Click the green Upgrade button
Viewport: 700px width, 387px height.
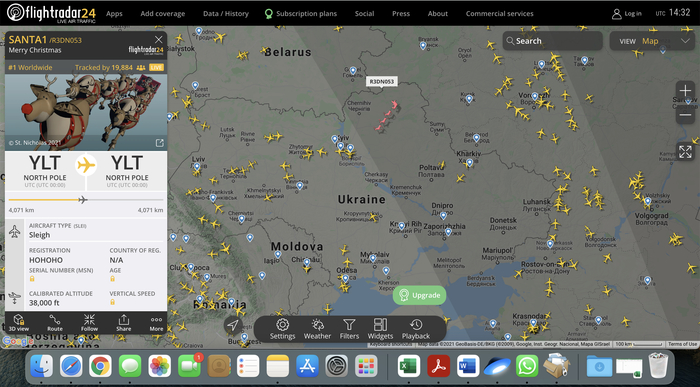click(419, 295)
